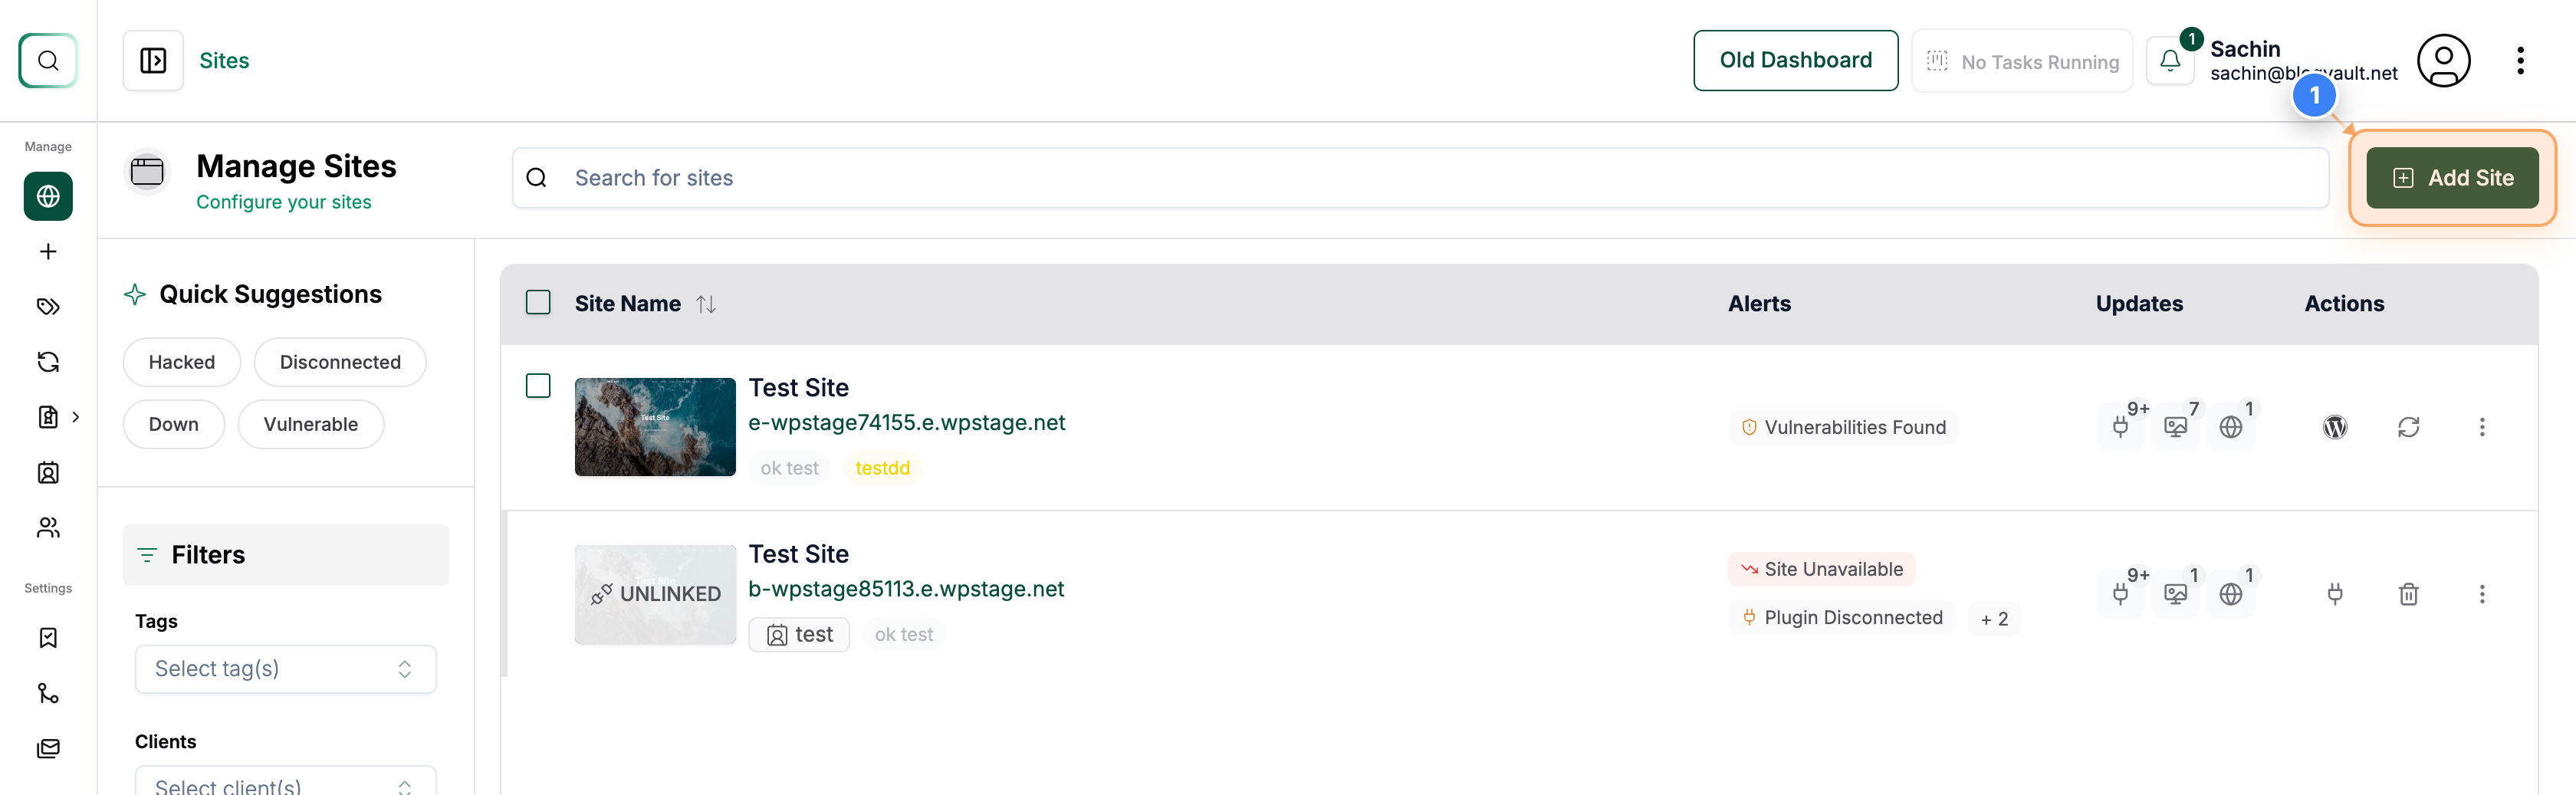Screen dimensions: 2576x795
Task: Open the notifications bell
Action: pyautogui.click(x=2169, y=60)
